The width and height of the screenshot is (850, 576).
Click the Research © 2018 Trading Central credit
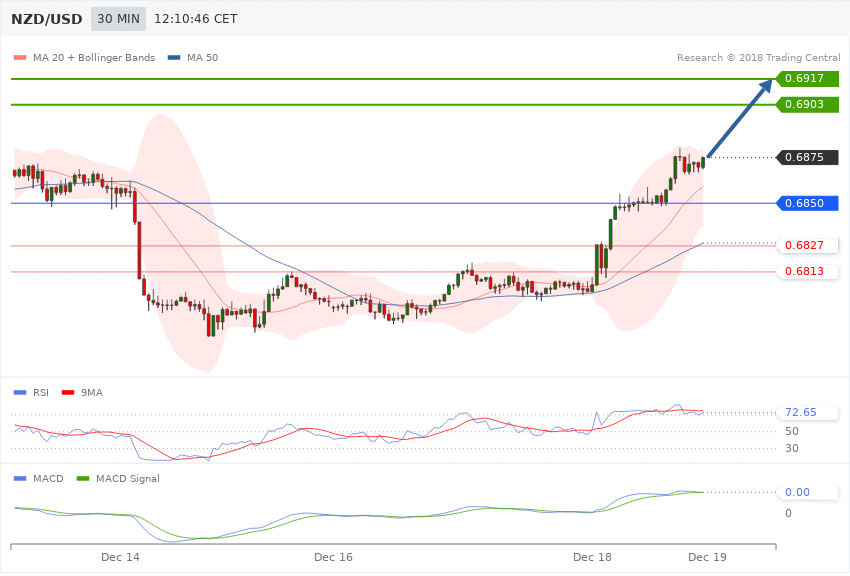click(x=758, y=57)
